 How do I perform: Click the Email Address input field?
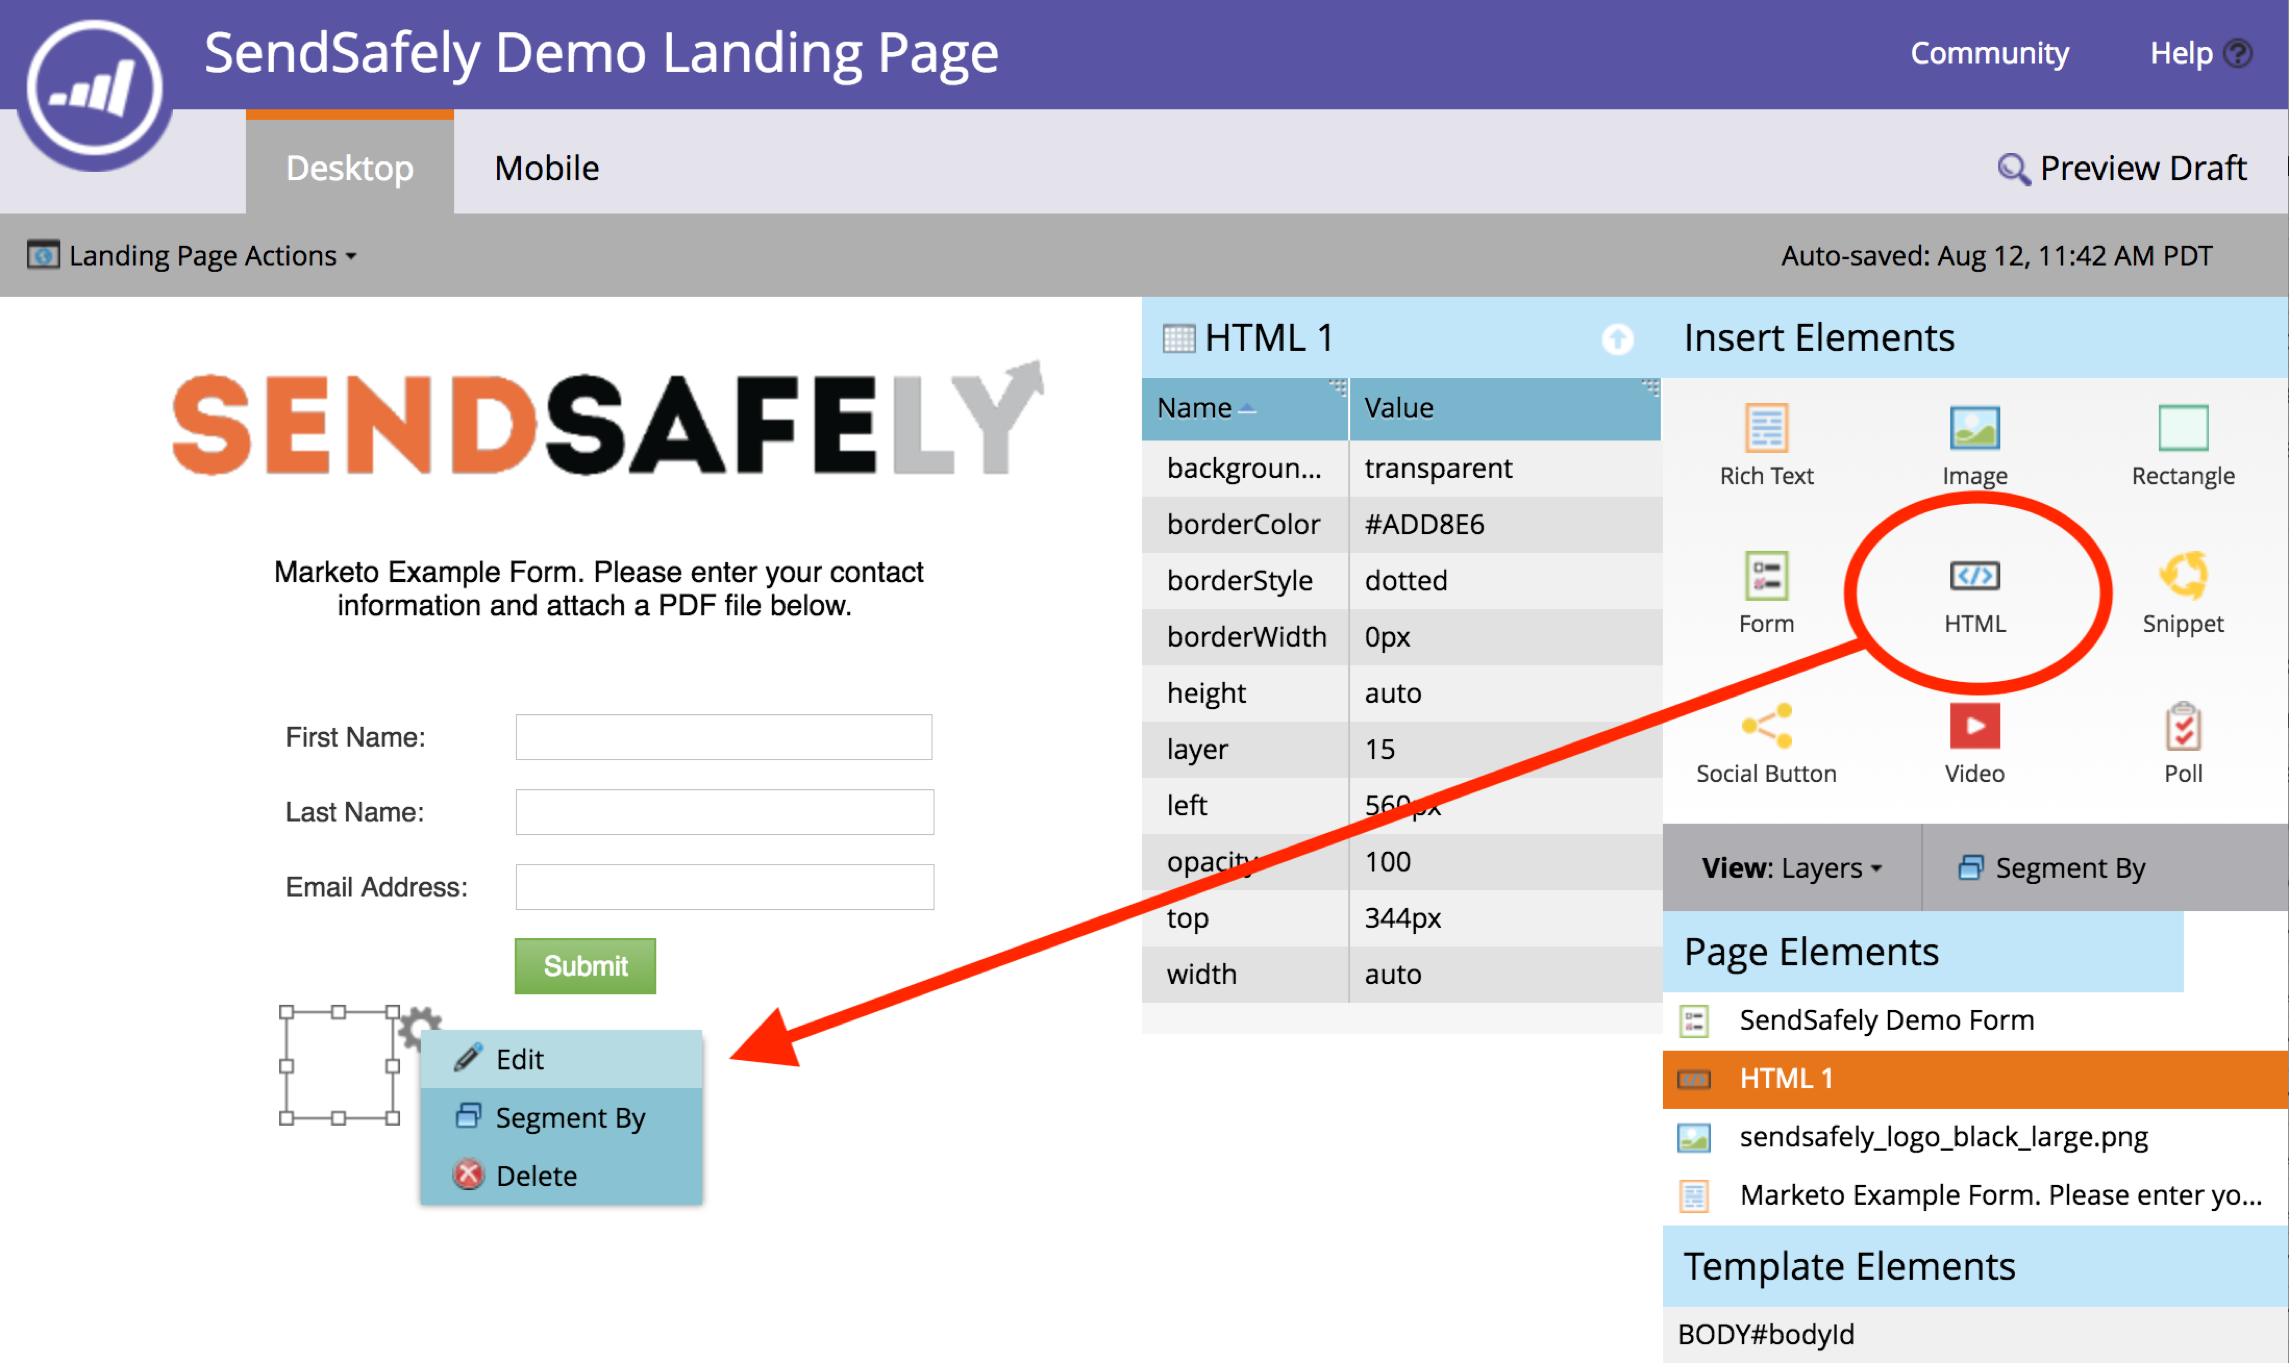pyautogui.click(x=724, y=887)
